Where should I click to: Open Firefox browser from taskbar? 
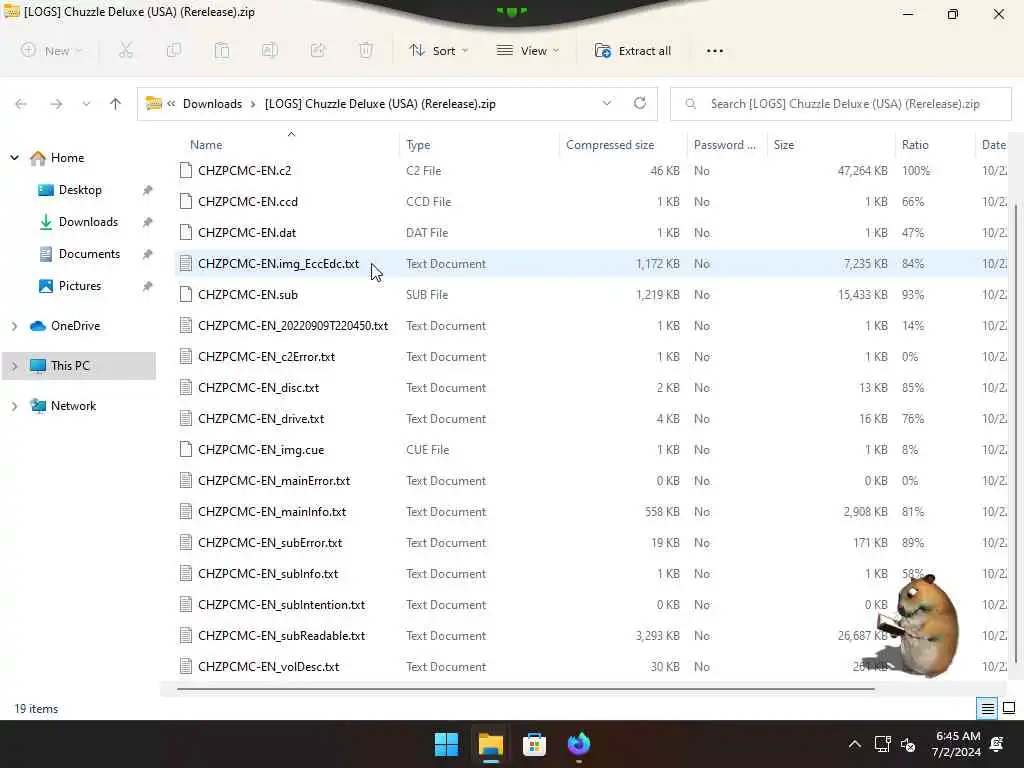[579, 744]
